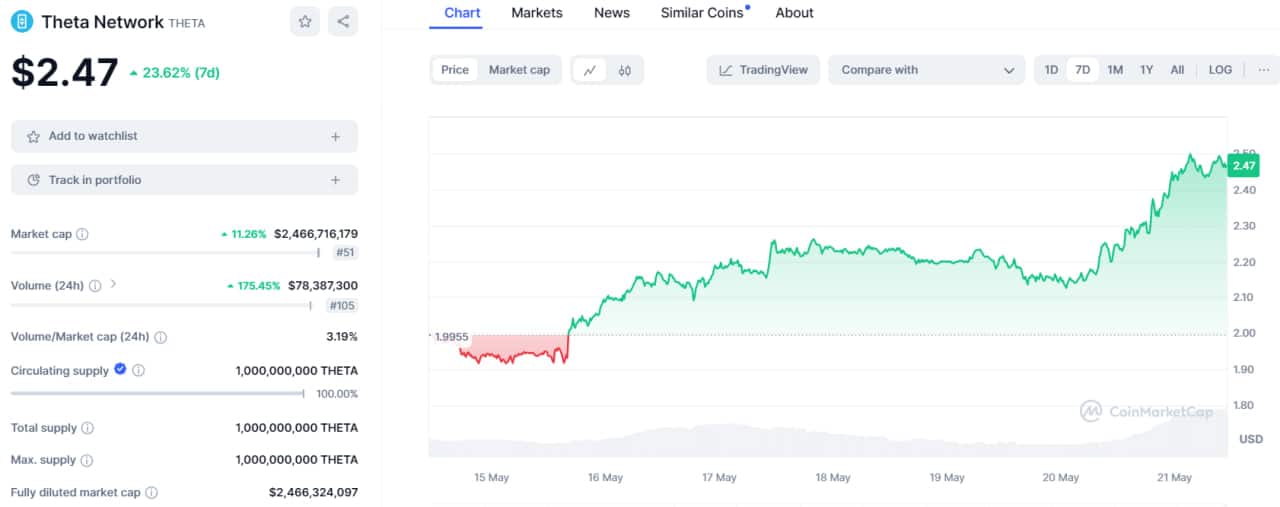The height and width of the screenshot is (507, 1280).
Task: Open Fully diluted market cap info icon
Action: [151, 492]
